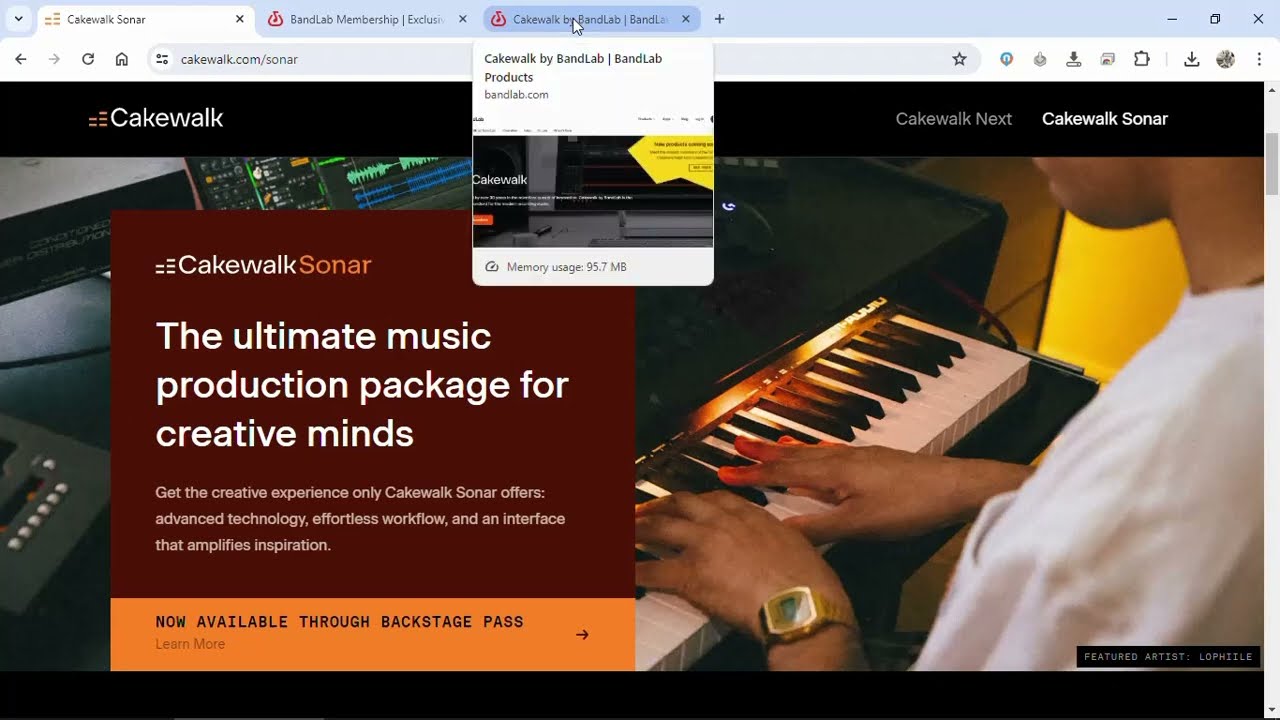The image size is (1280, 720).
Task: Open a new browser tab
Action: tap(719, 19)
